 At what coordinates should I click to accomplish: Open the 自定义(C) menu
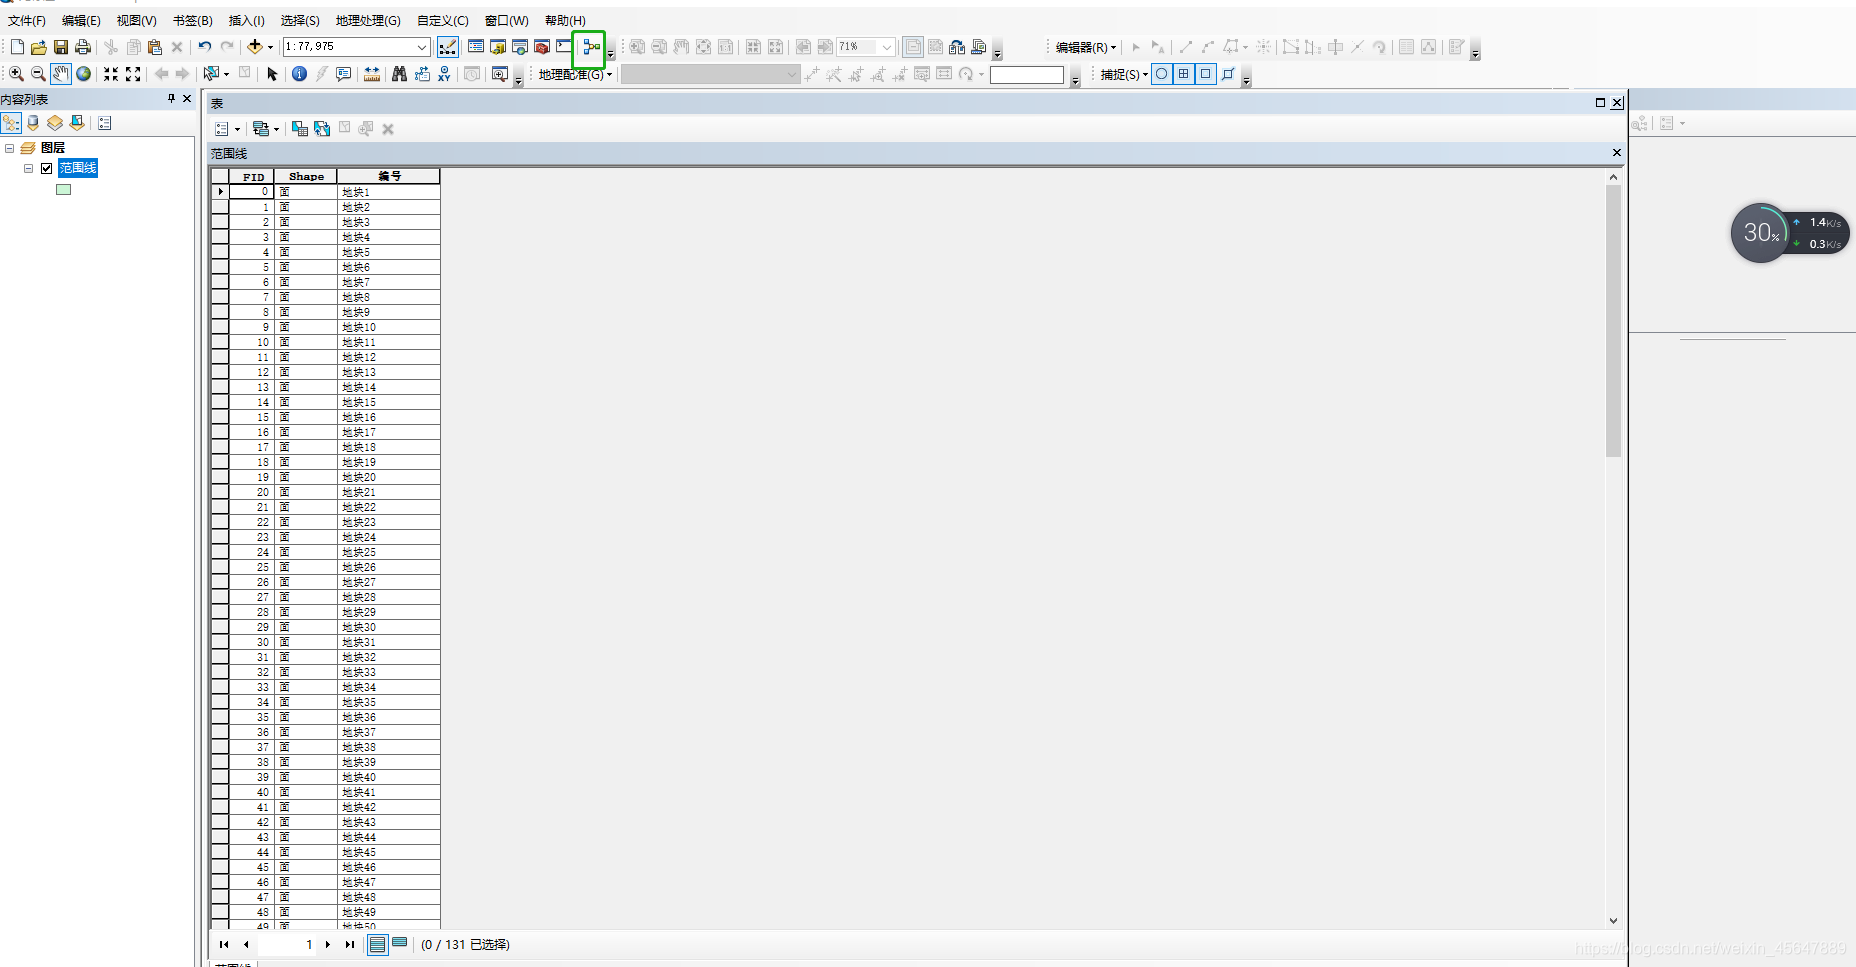coord(442,20)
